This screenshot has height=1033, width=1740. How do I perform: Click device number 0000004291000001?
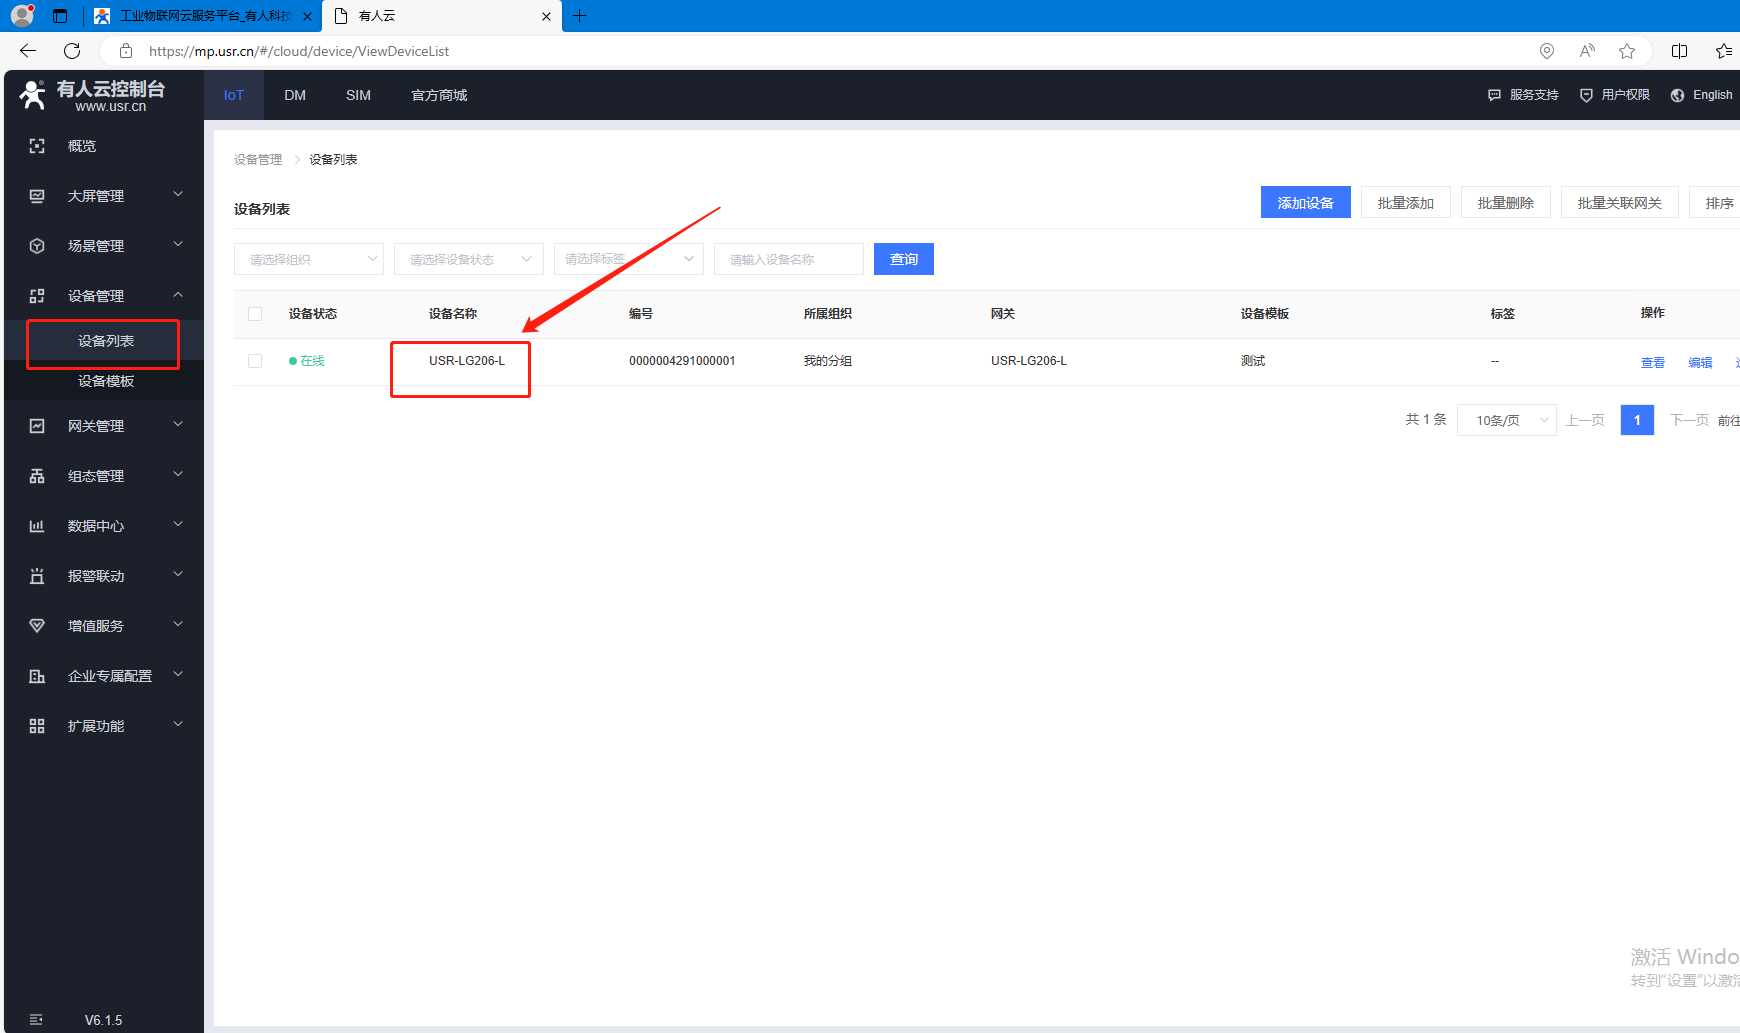[682, 361]
